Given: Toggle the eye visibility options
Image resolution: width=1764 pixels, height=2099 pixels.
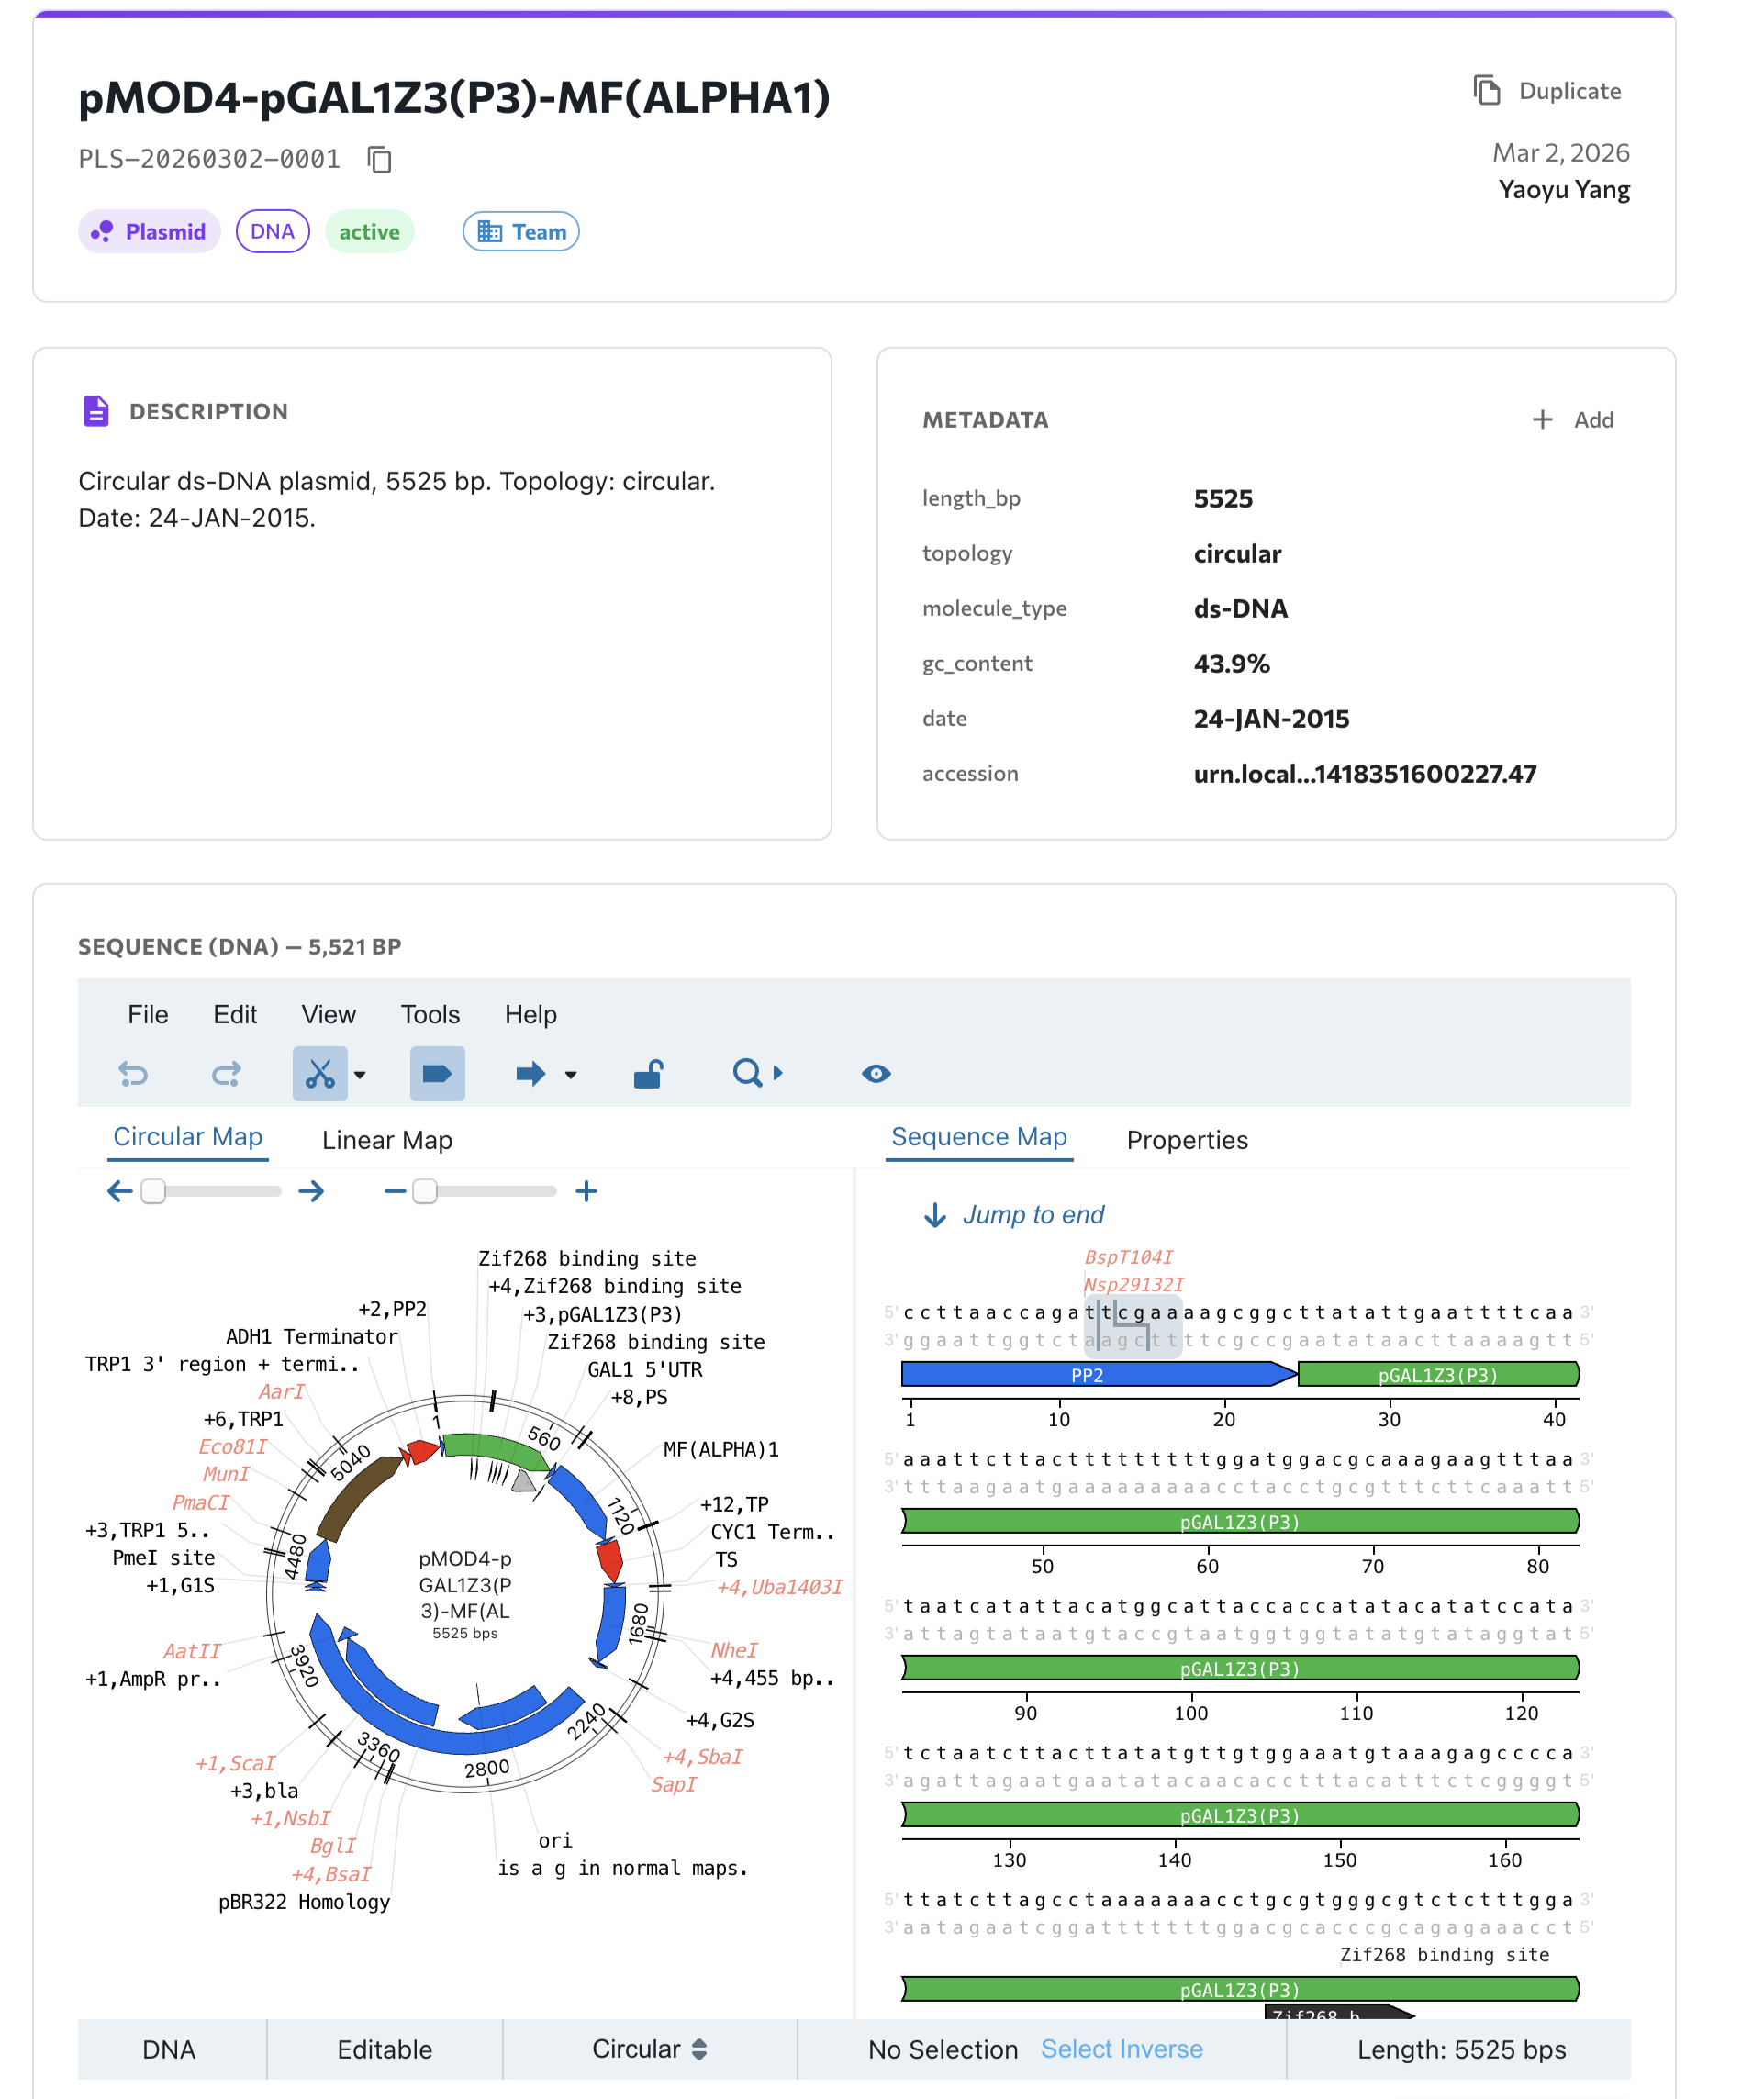Looking at the screenshot, I should click(876, 1074).
